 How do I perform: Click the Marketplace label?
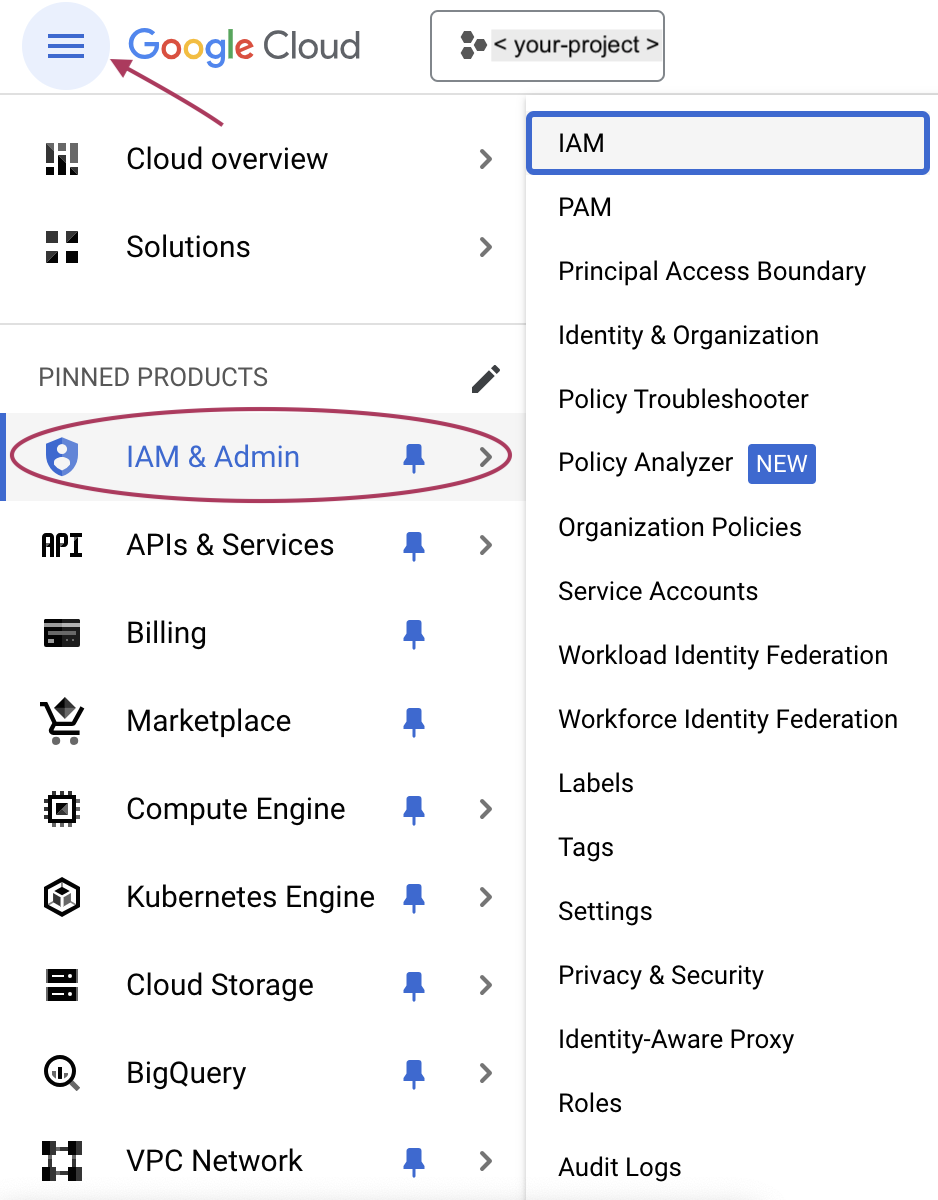coord(209,721)
